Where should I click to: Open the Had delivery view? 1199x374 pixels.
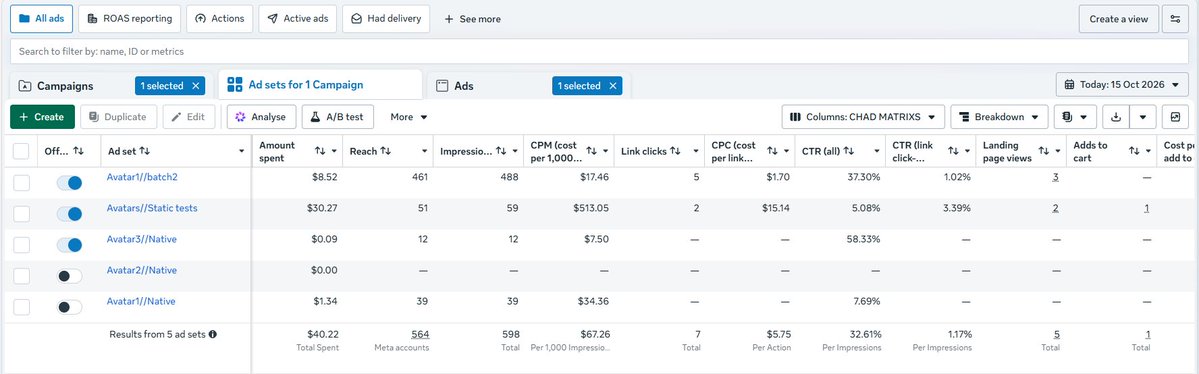[386, 19]
